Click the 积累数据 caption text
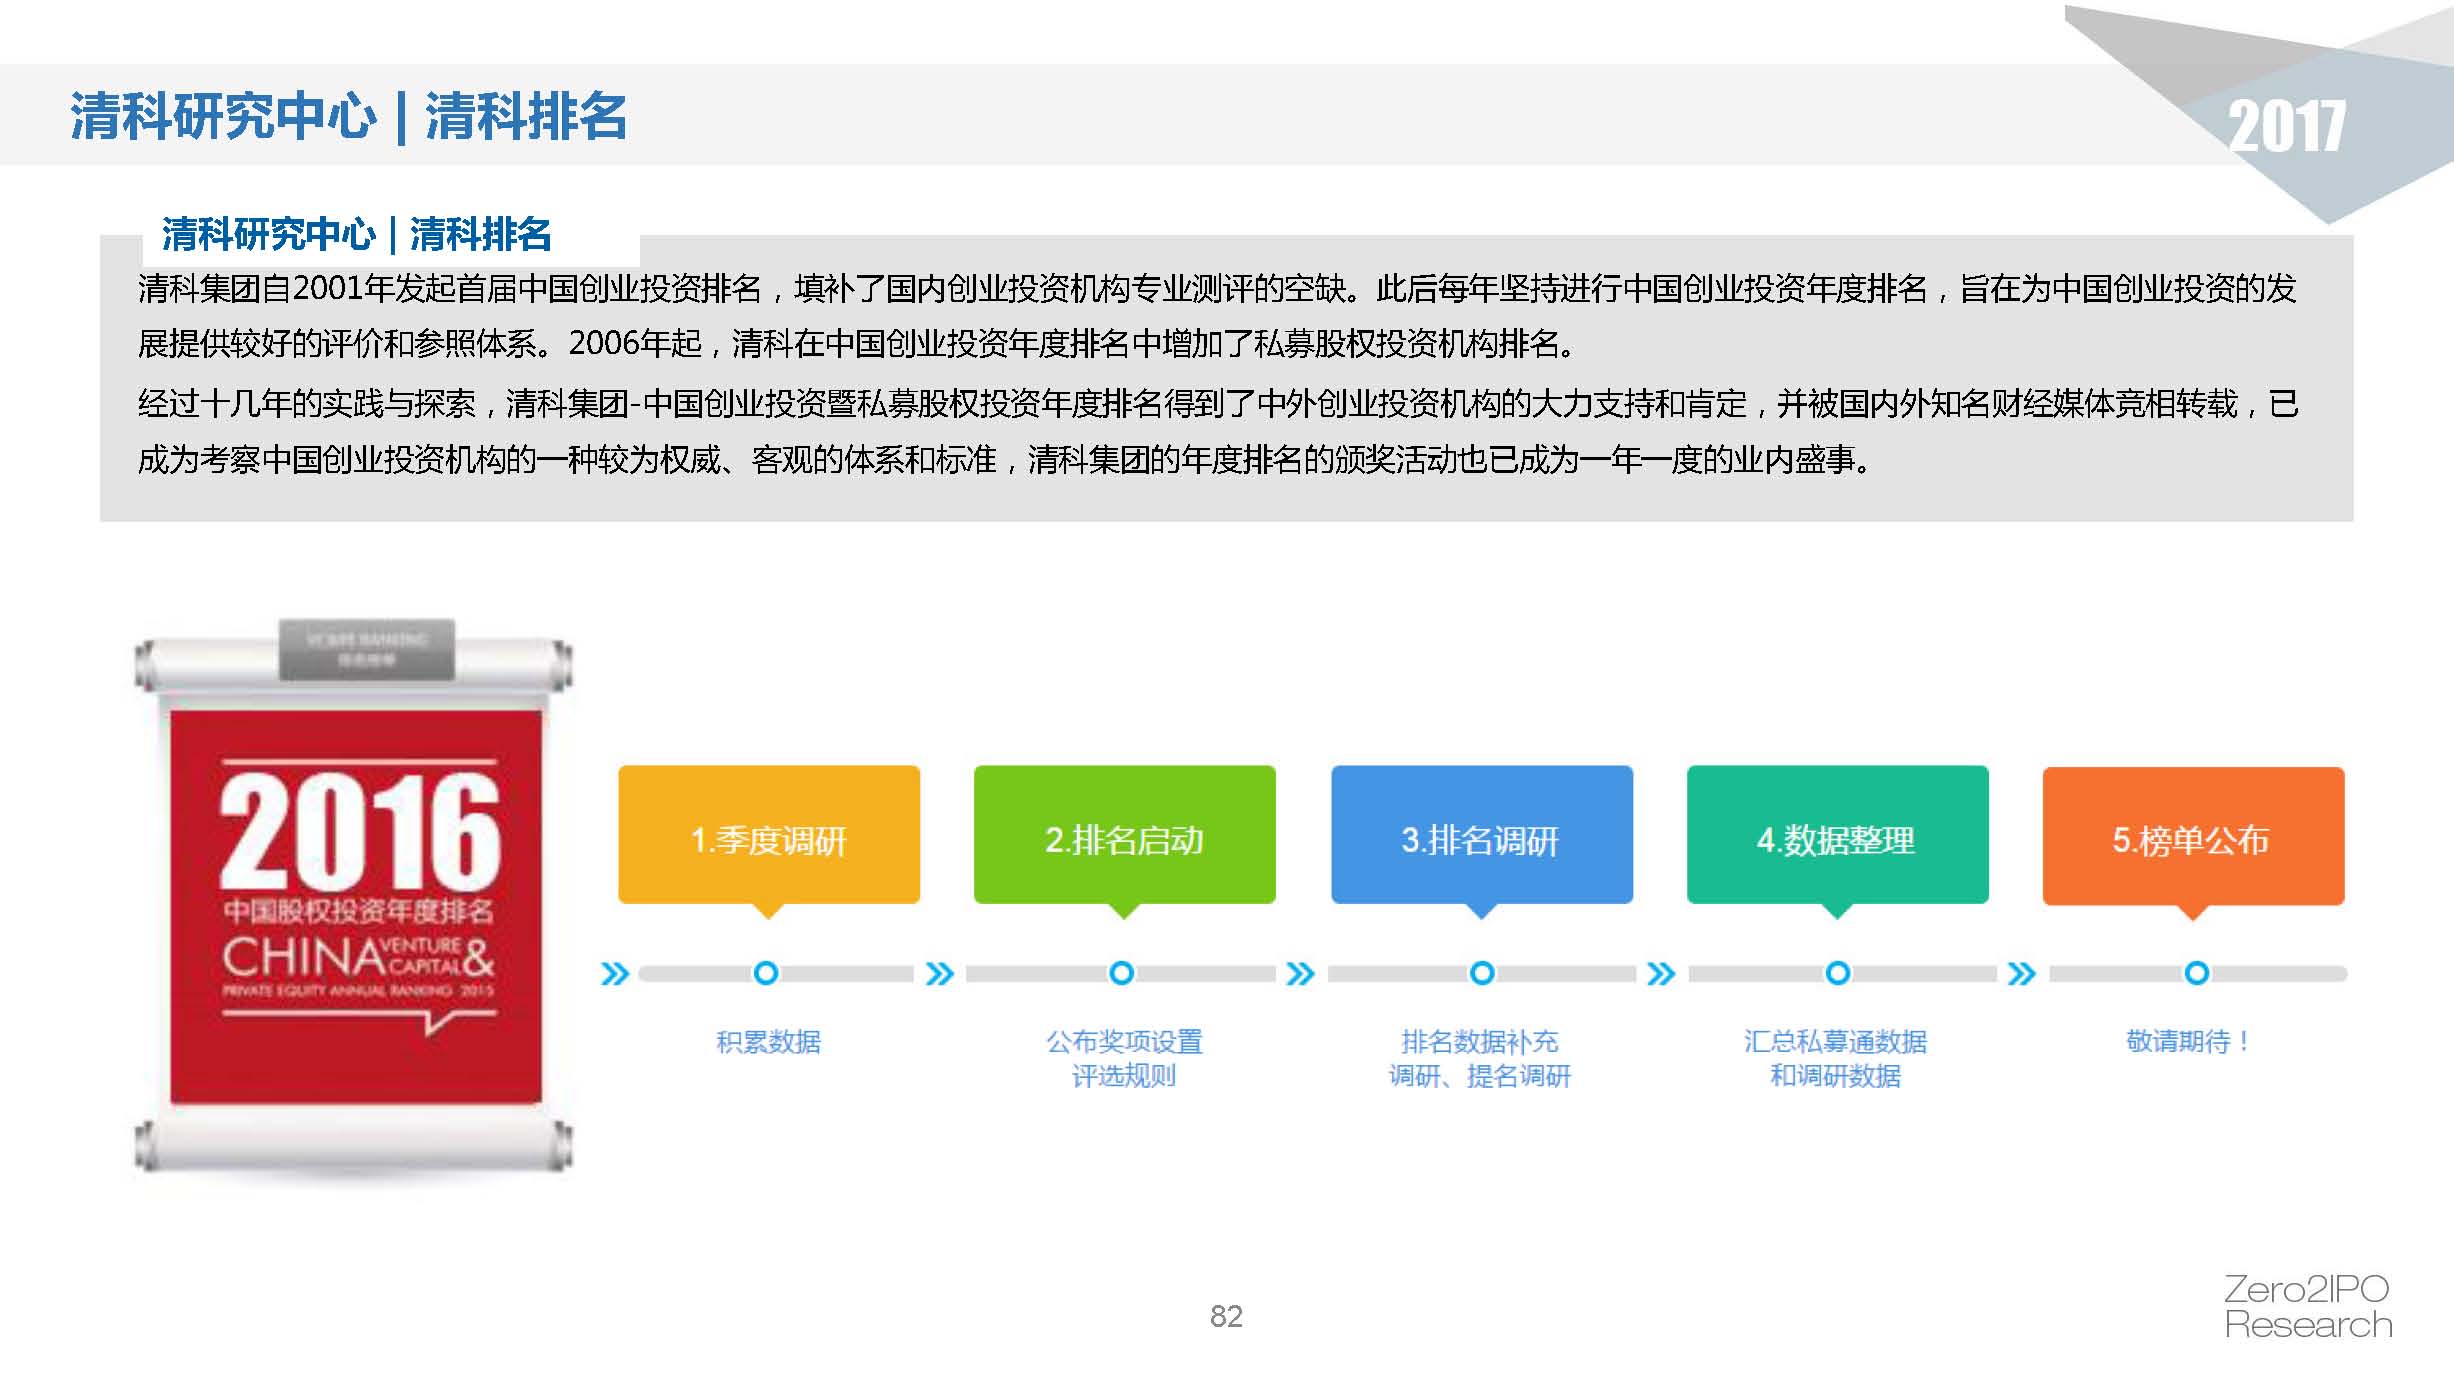This screenshot has width=2454, height=1380. (768, 1042)
